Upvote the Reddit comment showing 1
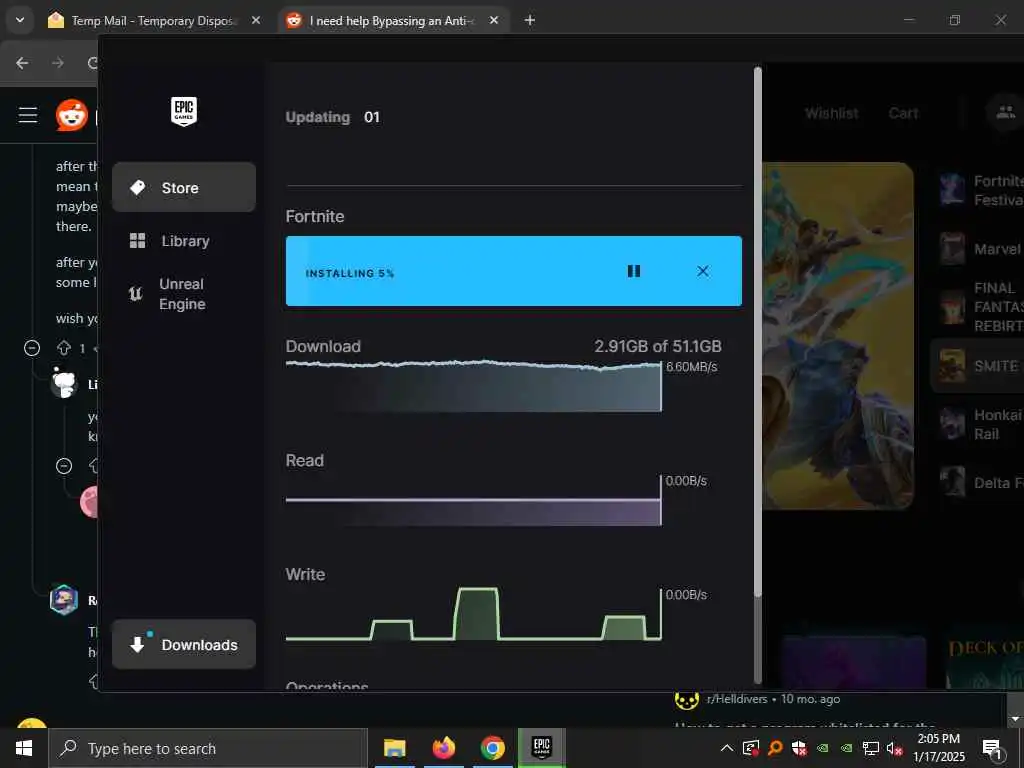This screenshot has width=1024, height=768. (x=64, y=348)
